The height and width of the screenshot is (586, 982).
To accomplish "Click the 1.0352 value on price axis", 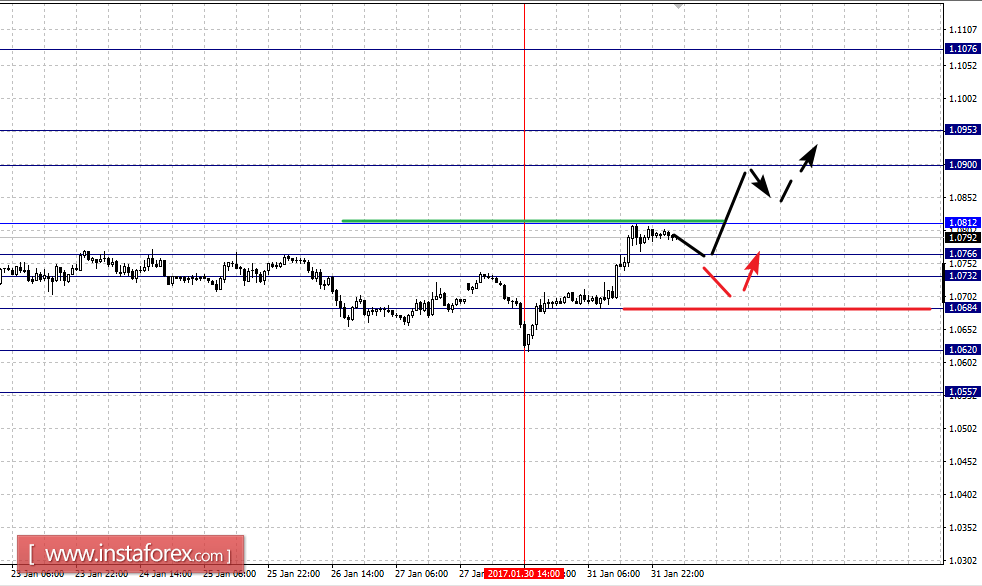I will pyautogui.click(x=963, y=528).
